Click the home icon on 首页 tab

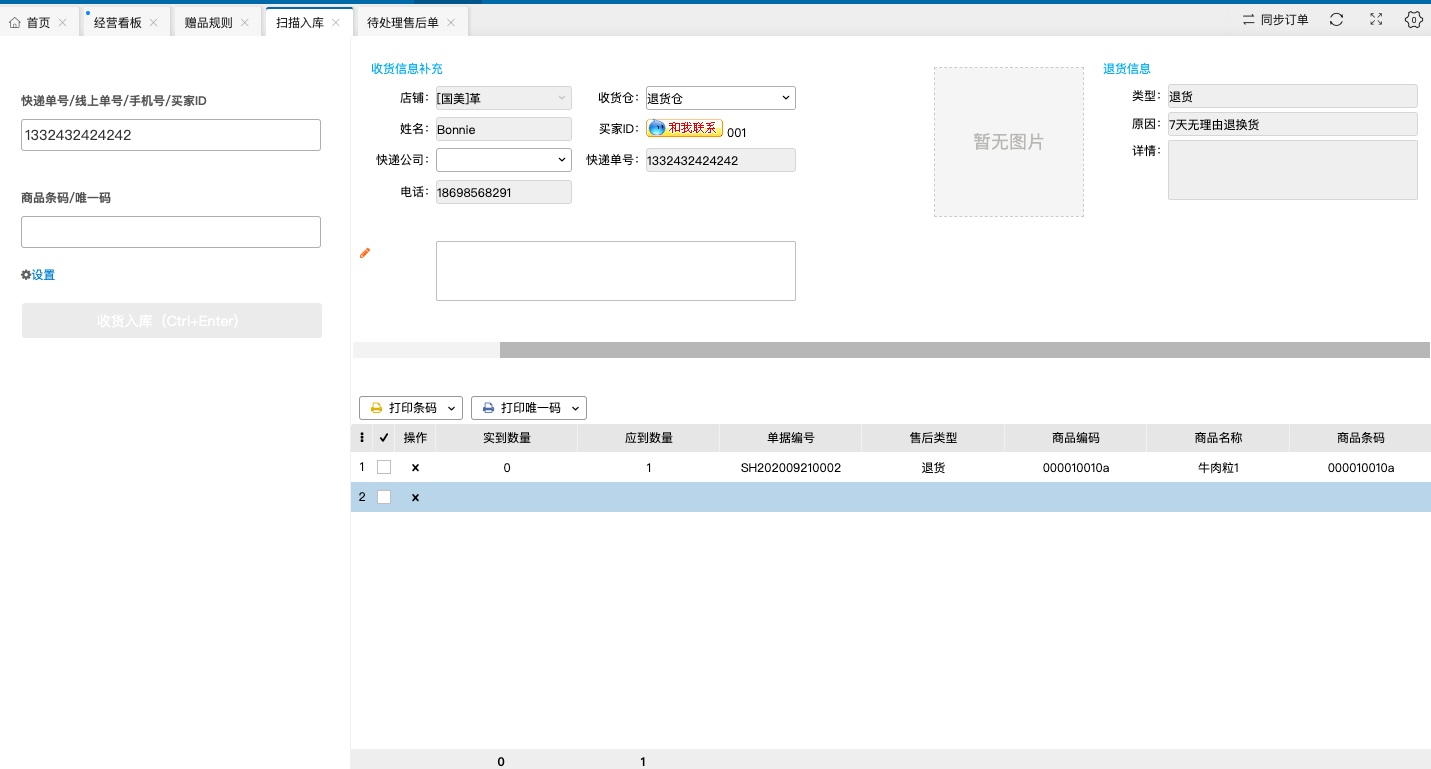click(x=15, y=22)
